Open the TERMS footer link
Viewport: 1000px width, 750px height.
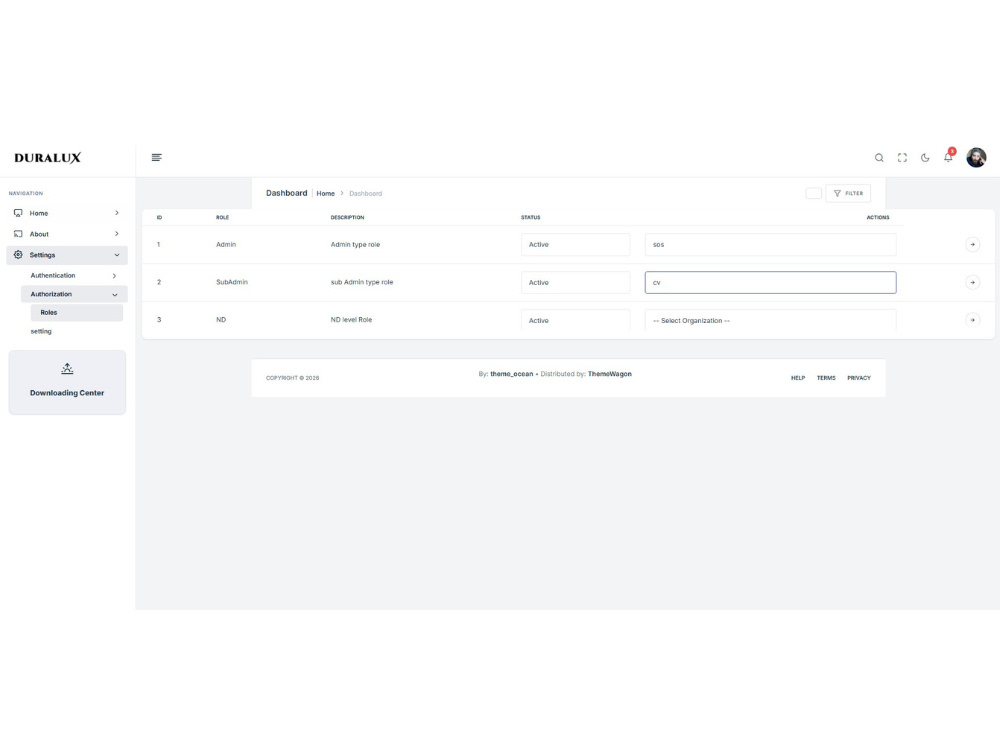pyautogui.click(x=826, y=378)
